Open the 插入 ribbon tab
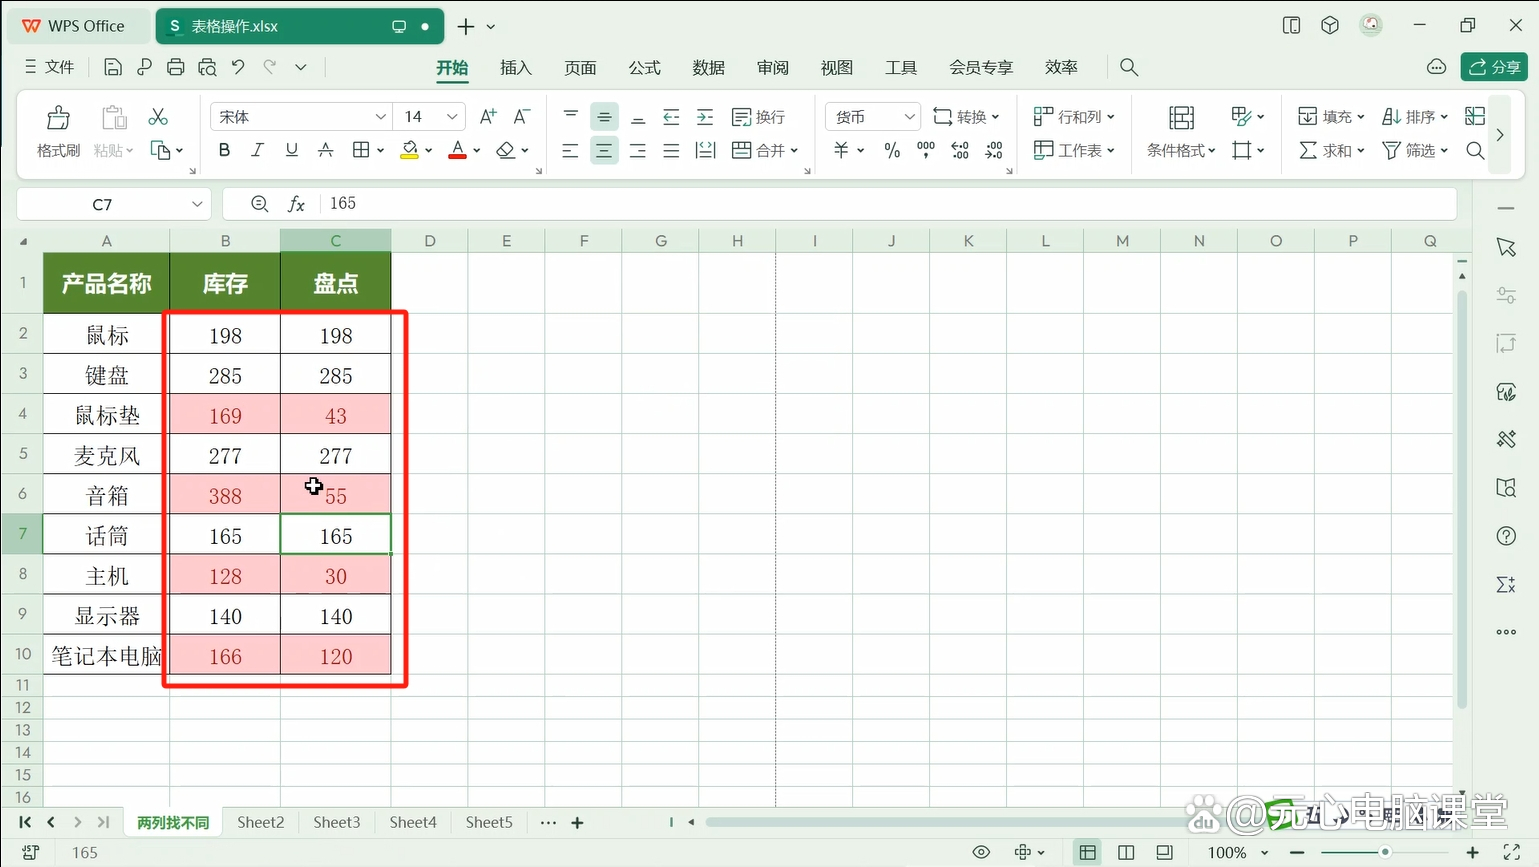Image resolution: width=1539 pixels, height=867 pixels. [516, 67]
